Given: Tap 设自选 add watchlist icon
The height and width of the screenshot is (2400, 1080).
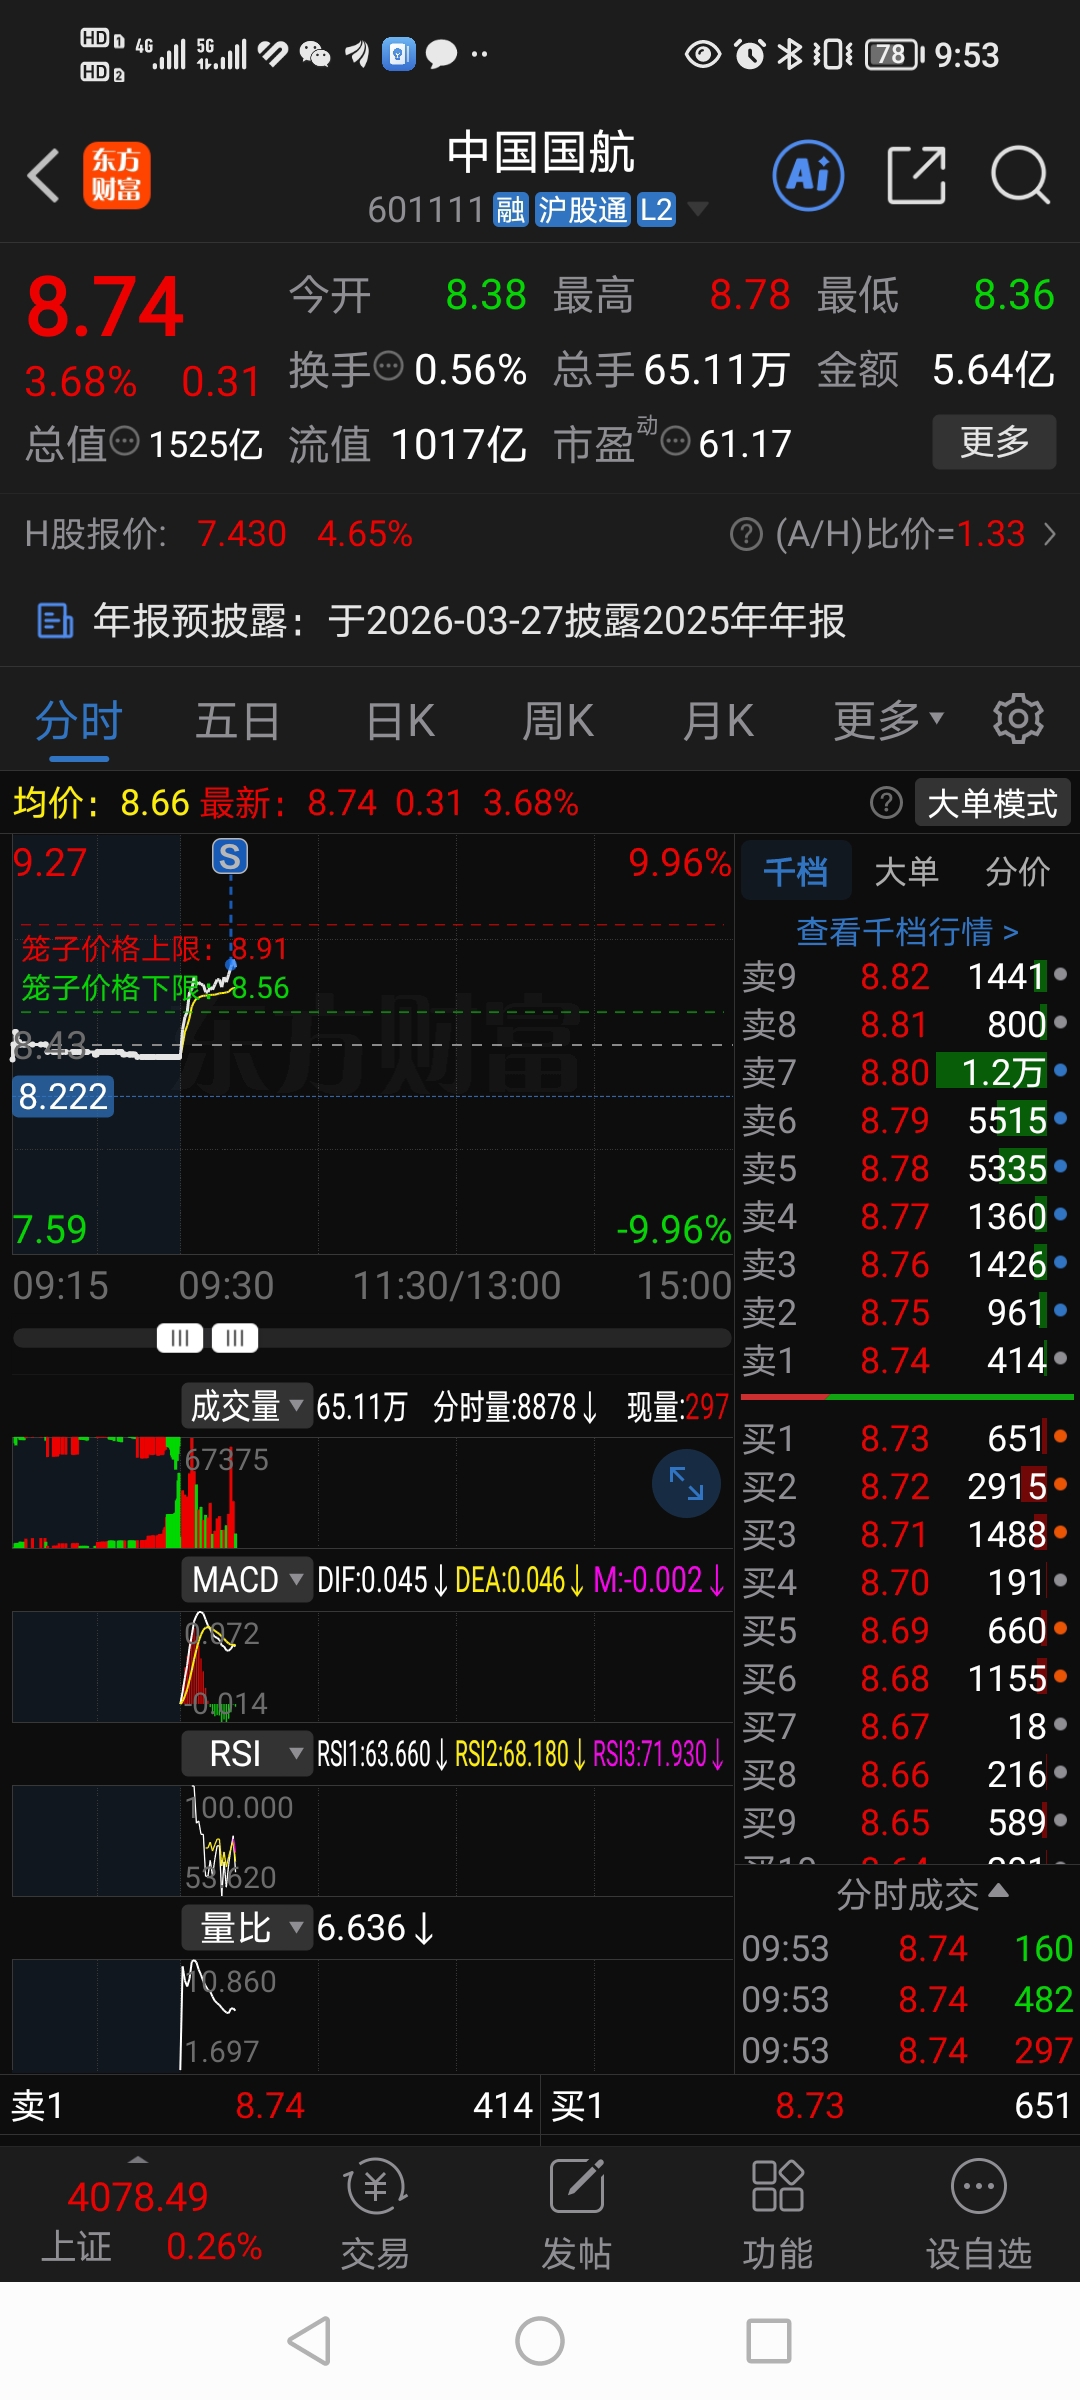Looking at the screenshot, I should (979, 2213).
